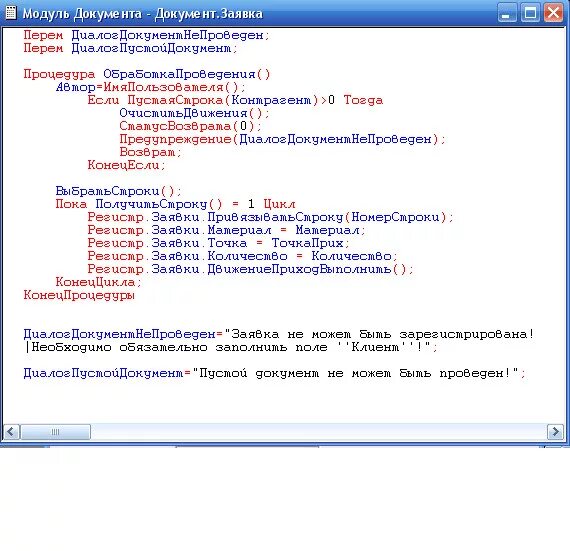The image size is (570, 551).
Task: Click line 'ДиалогПустойДокумент="Пустой документ не может'
Action: point(275,373)
